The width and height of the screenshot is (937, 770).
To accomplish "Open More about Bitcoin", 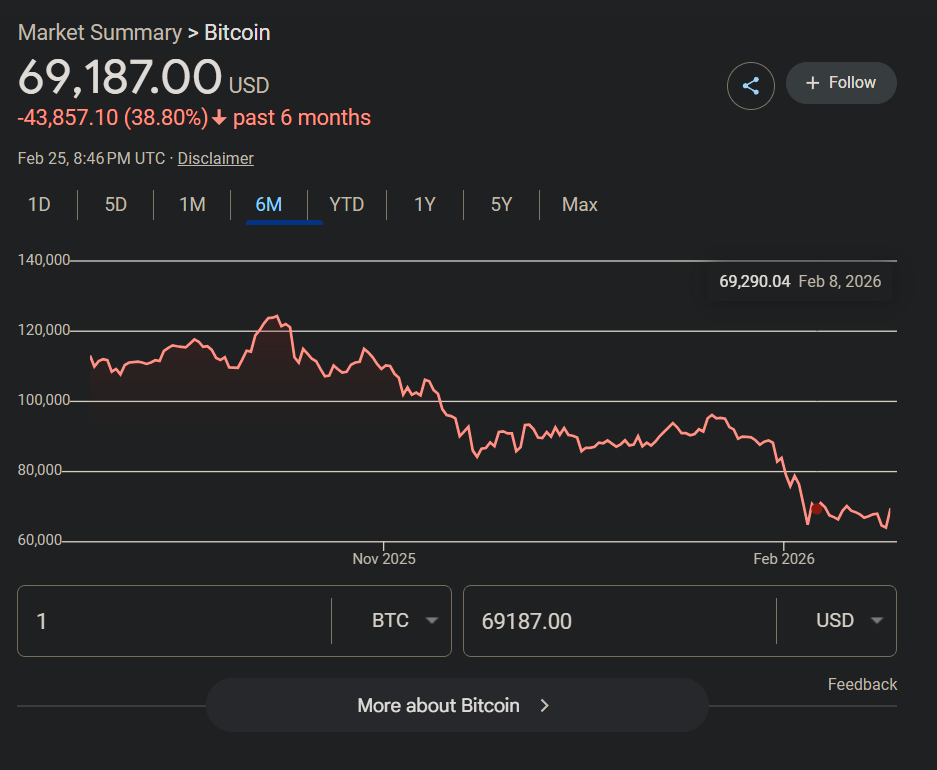I will click(456, 705).
